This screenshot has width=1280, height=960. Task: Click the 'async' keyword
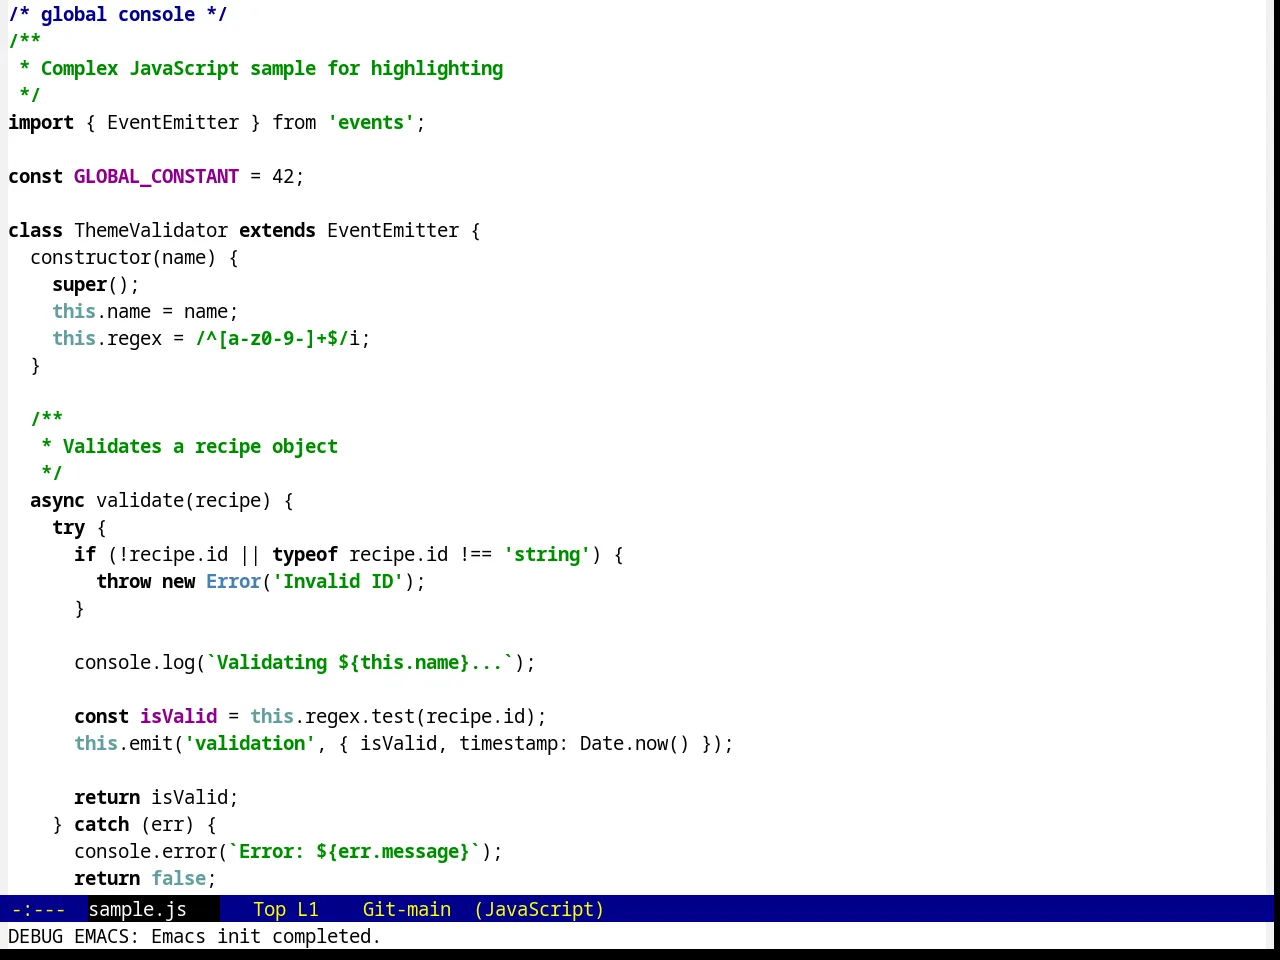click(57, 500)
